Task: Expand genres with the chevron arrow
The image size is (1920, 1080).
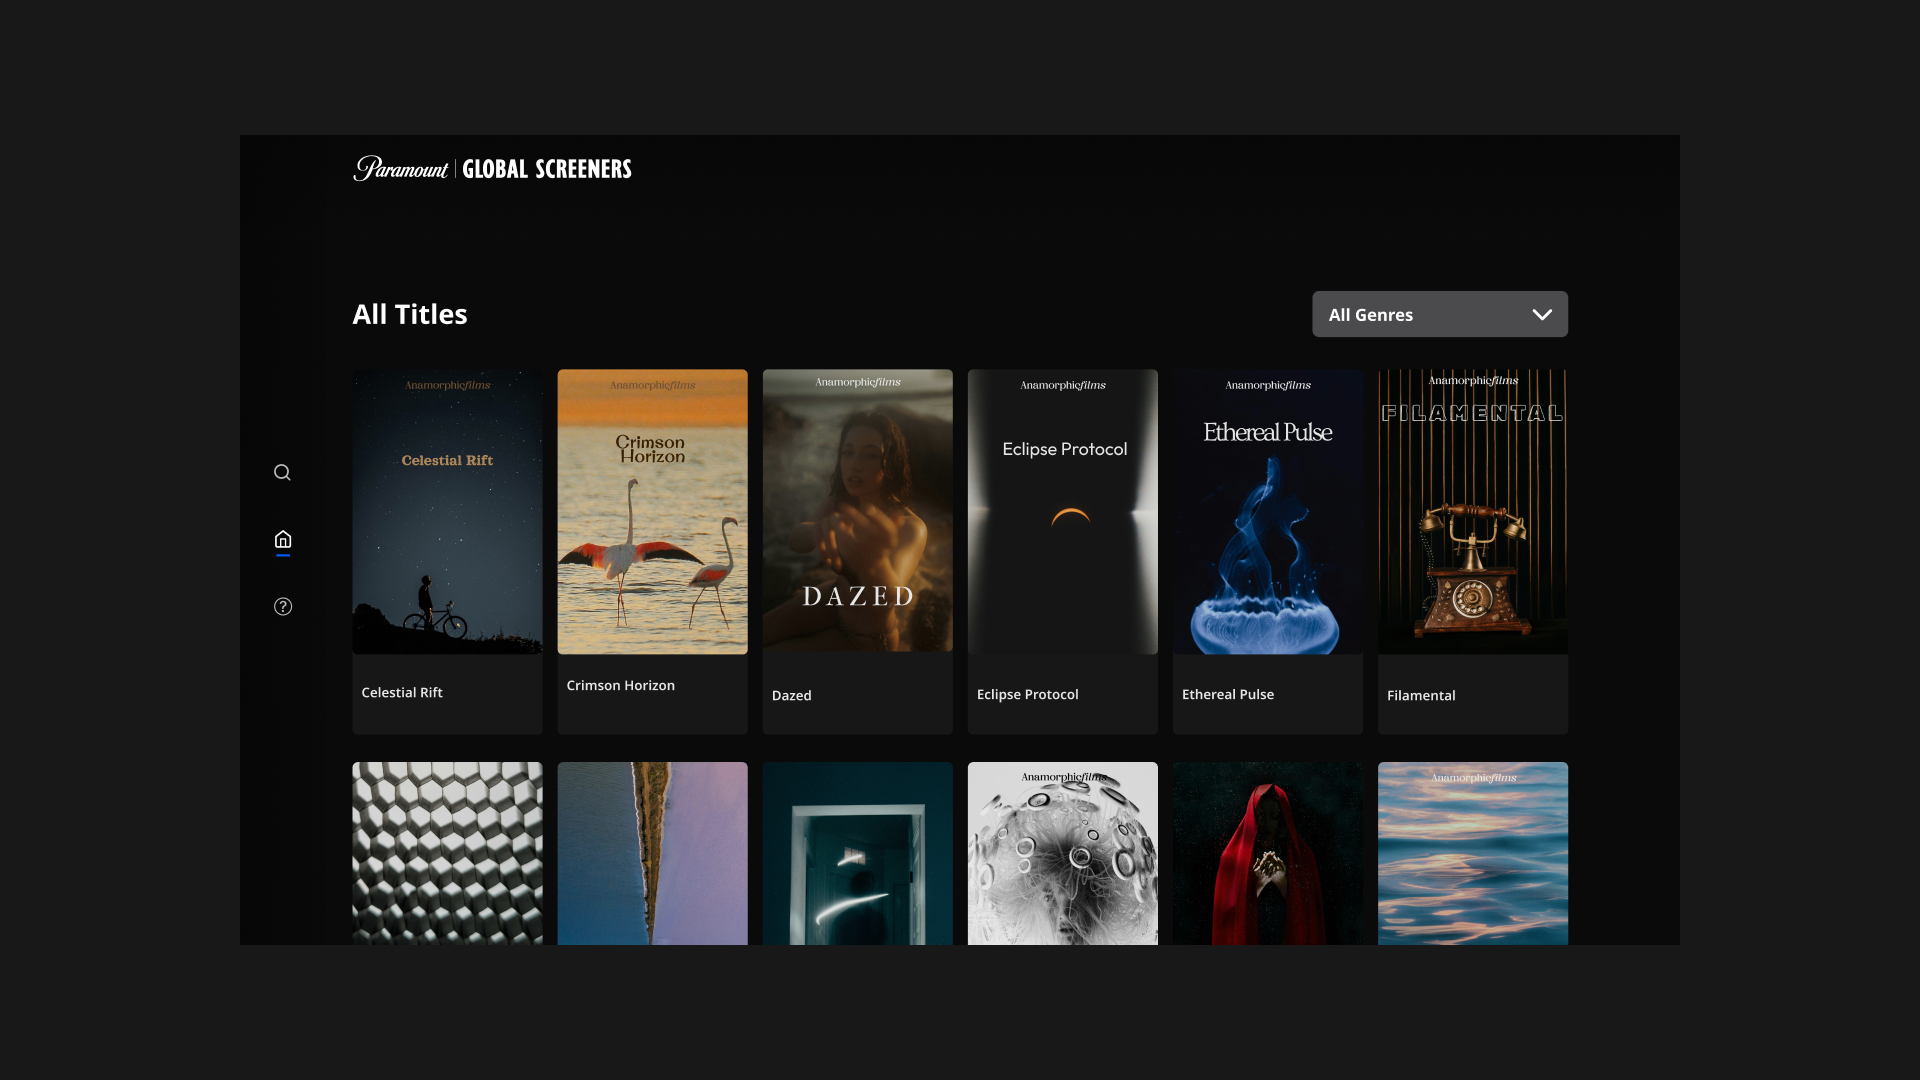Action: [1542, 315]
